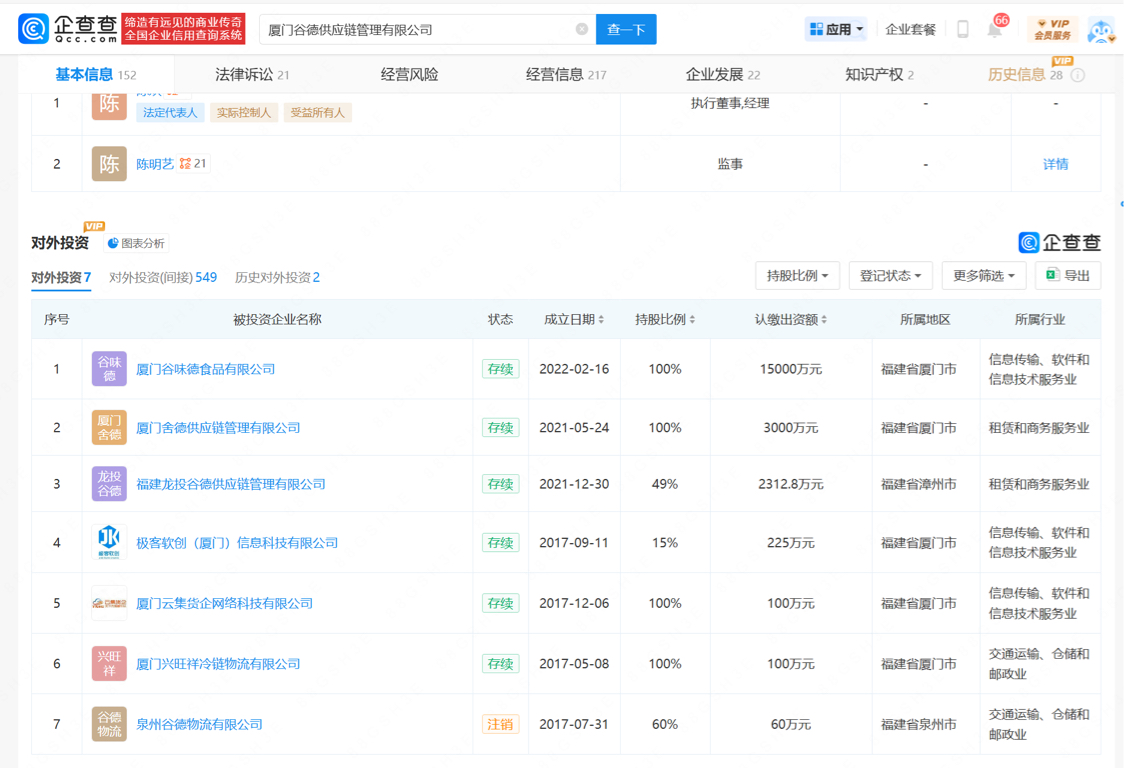Click the 2017-09-11 date cell
This screenshot has width=1124, height=768.
point(574,543)
